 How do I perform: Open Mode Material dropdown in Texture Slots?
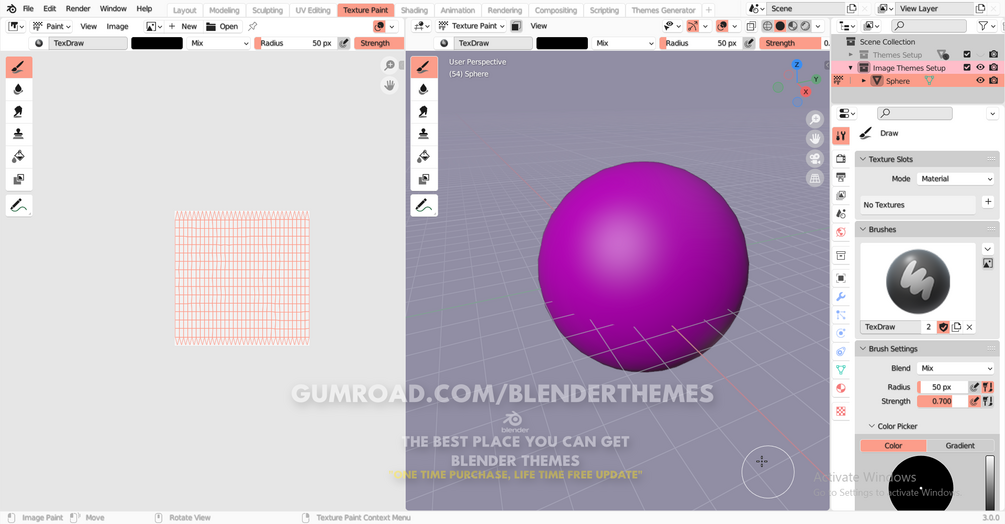click(955, 179)
